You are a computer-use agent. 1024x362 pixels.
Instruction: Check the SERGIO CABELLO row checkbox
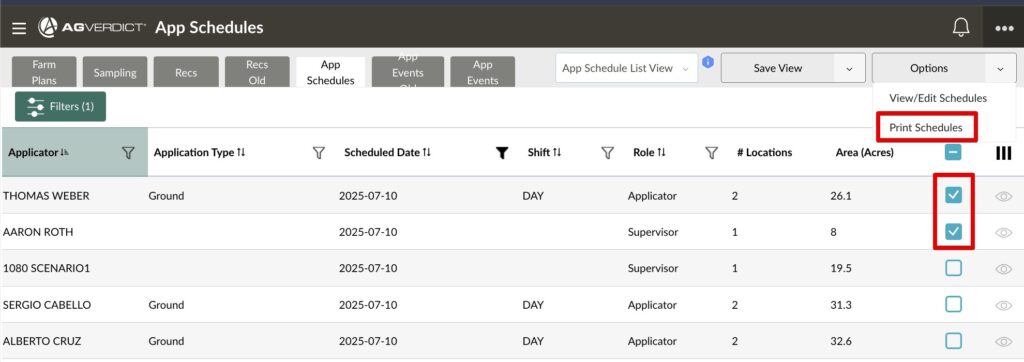coord(953,304)
